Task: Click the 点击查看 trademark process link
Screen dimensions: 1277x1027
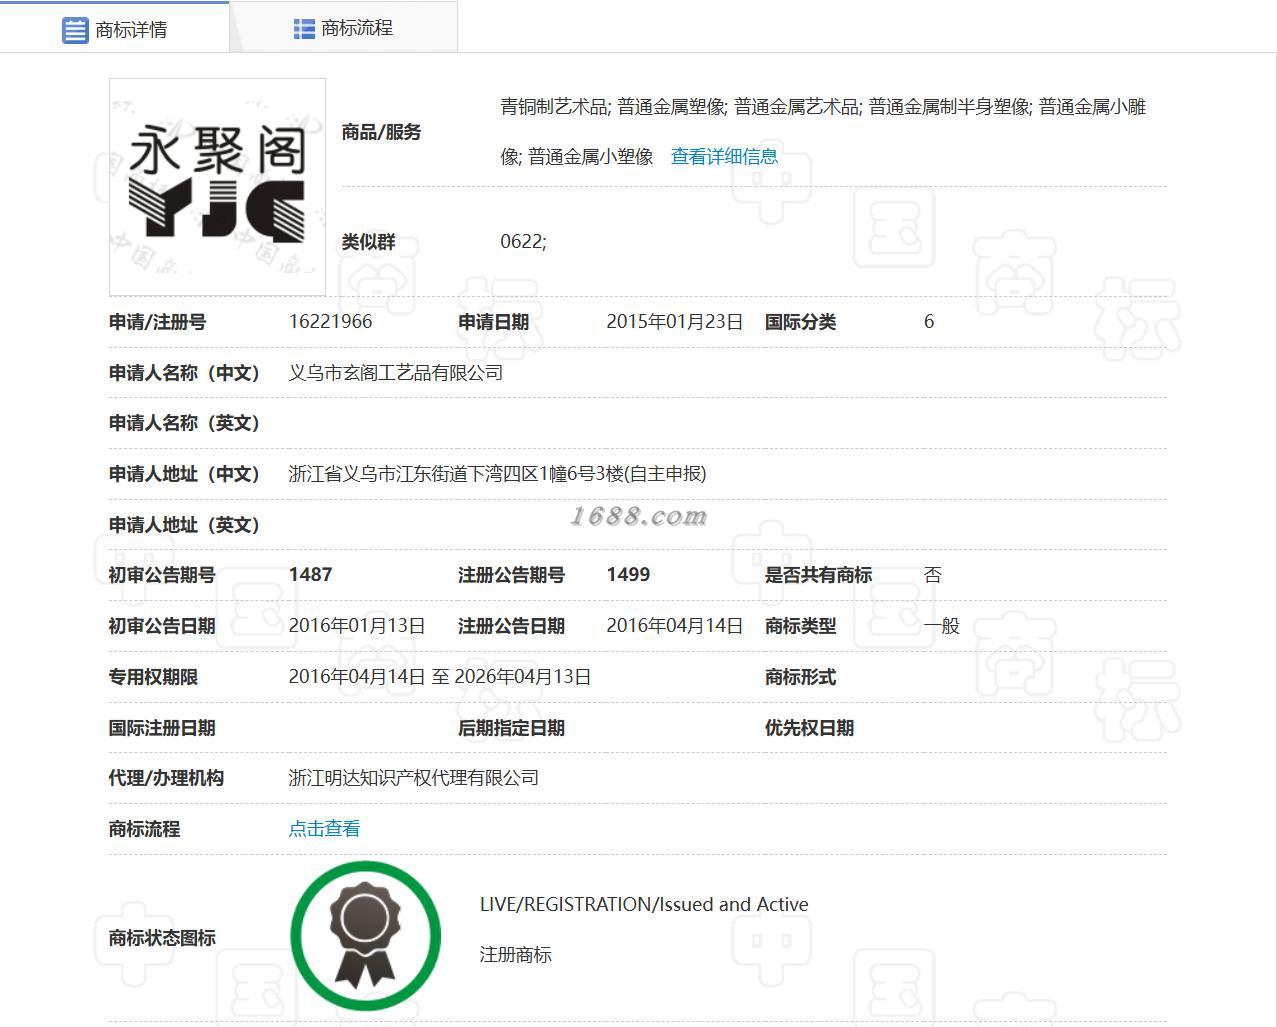Action: point(324,829)
